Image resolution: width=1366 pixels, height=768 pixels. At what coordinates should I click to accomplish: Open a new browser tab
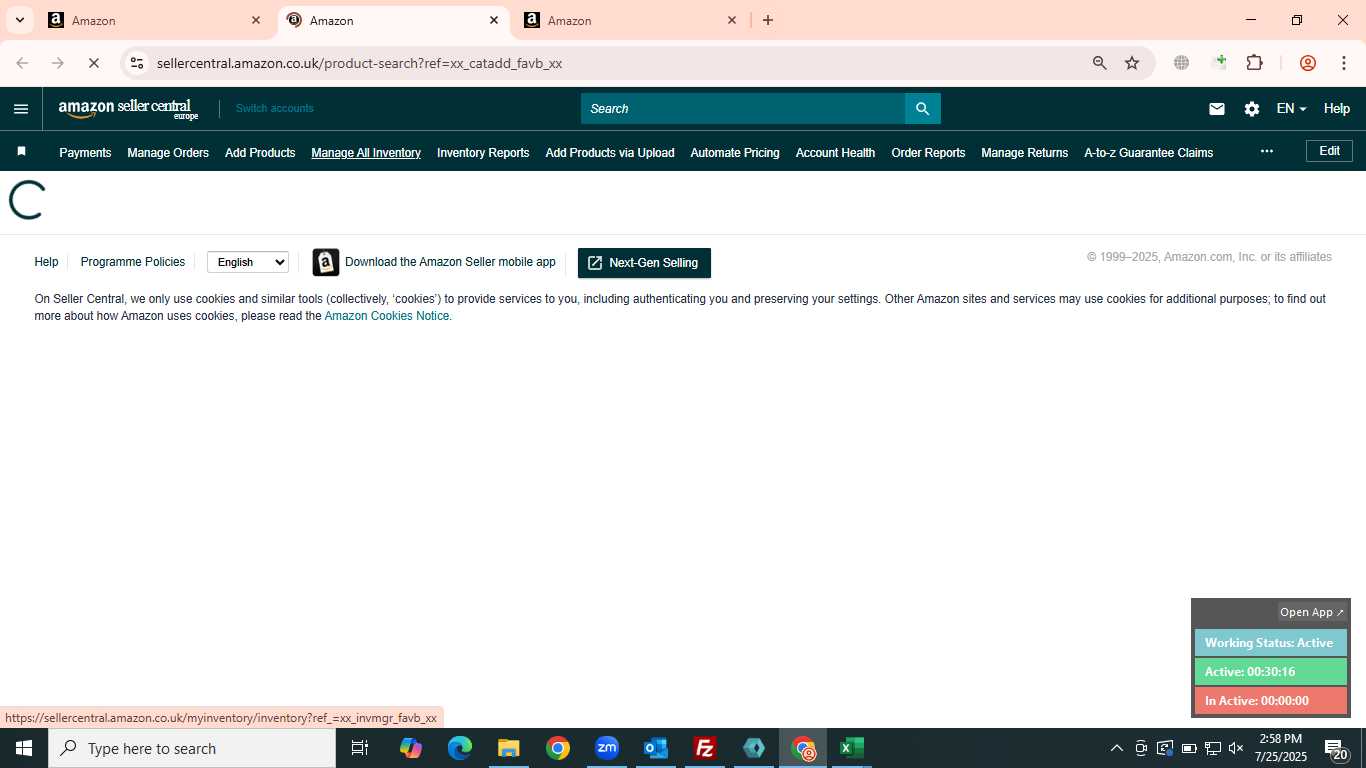(x=768, y=20)
